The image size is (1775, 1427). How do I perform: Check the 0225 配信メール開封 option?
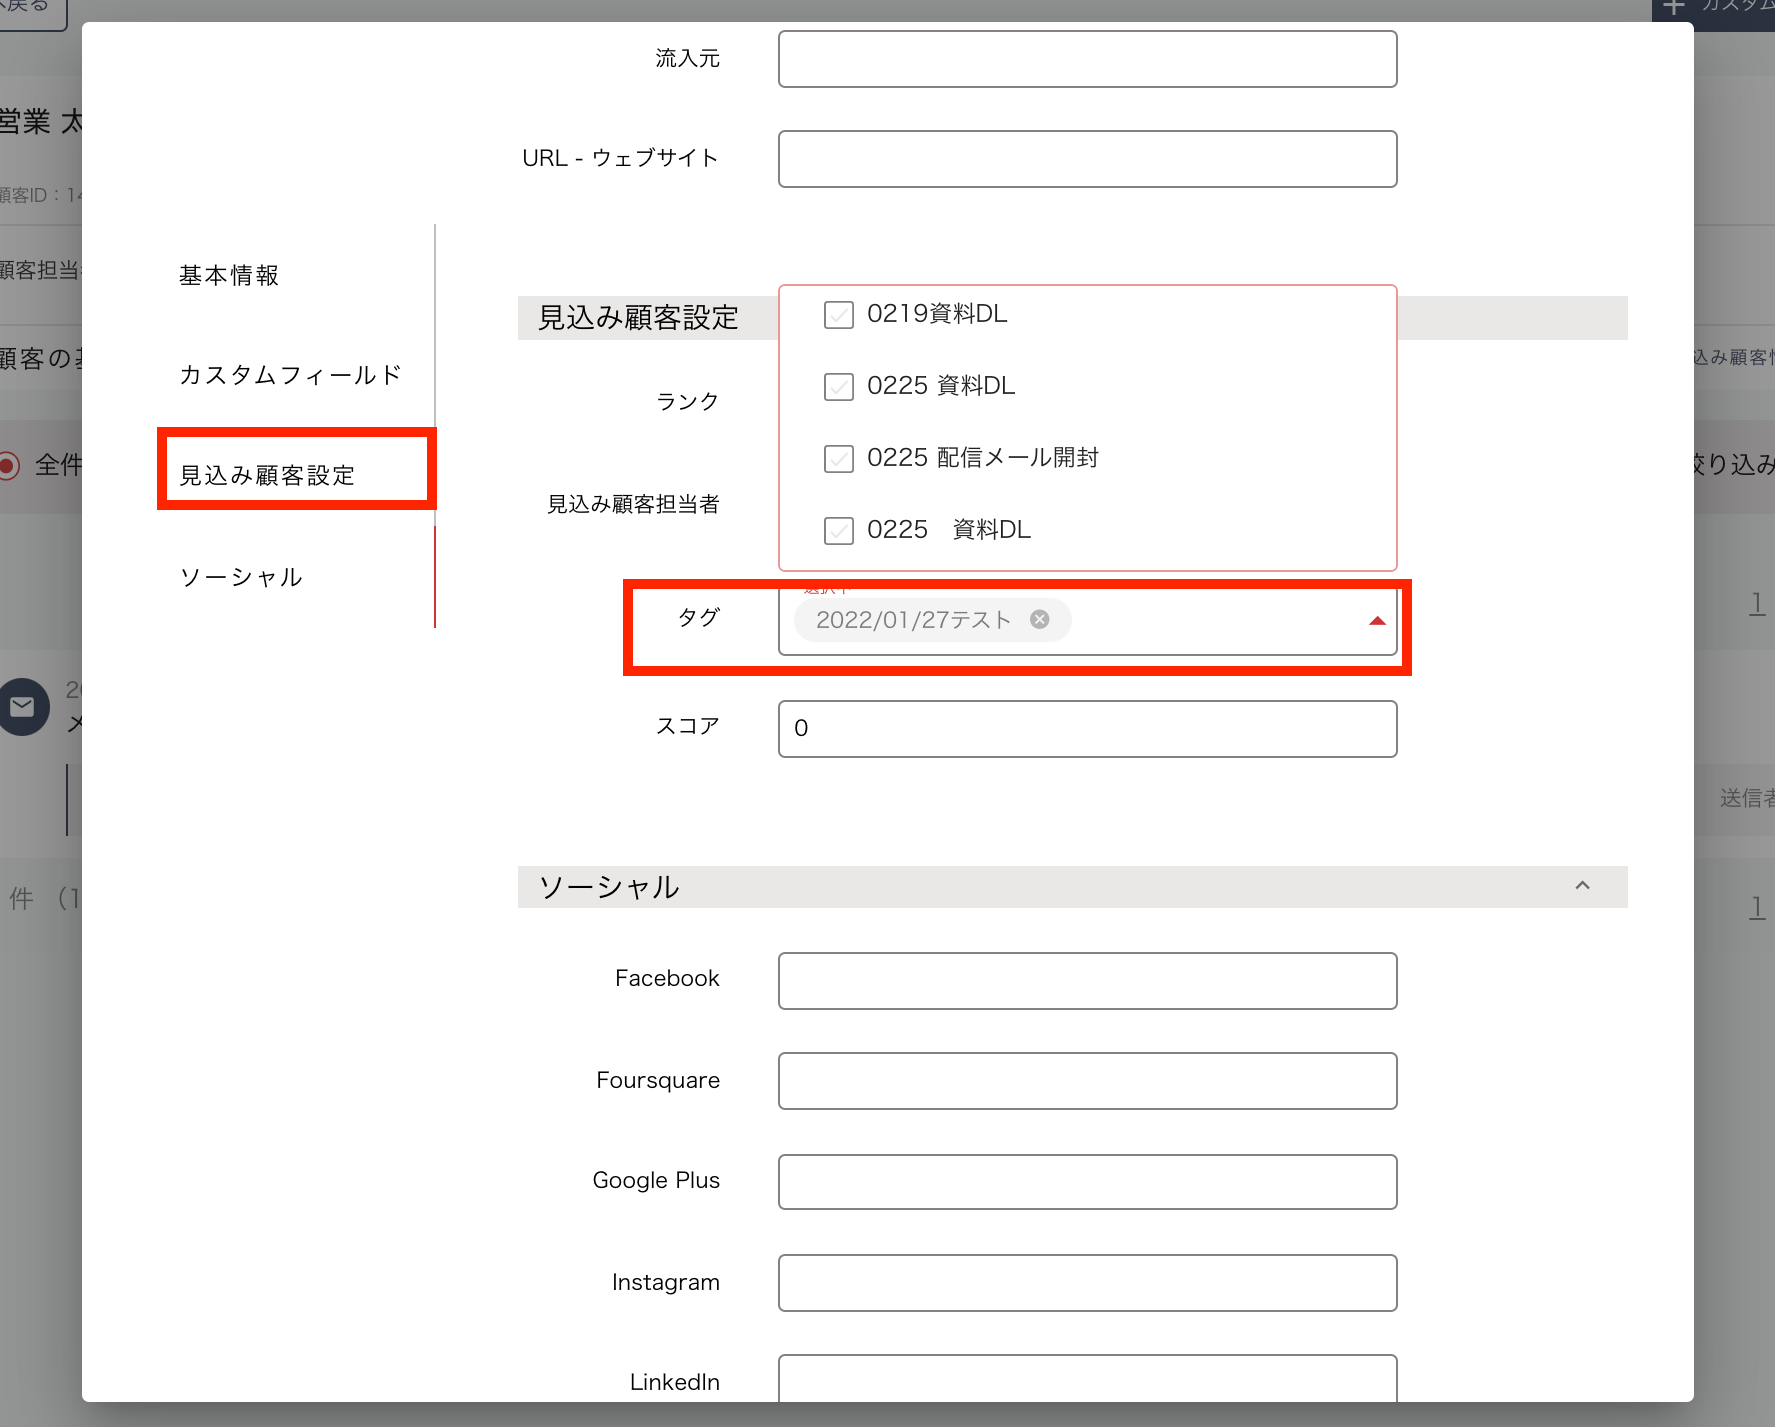tap(838, 459)
